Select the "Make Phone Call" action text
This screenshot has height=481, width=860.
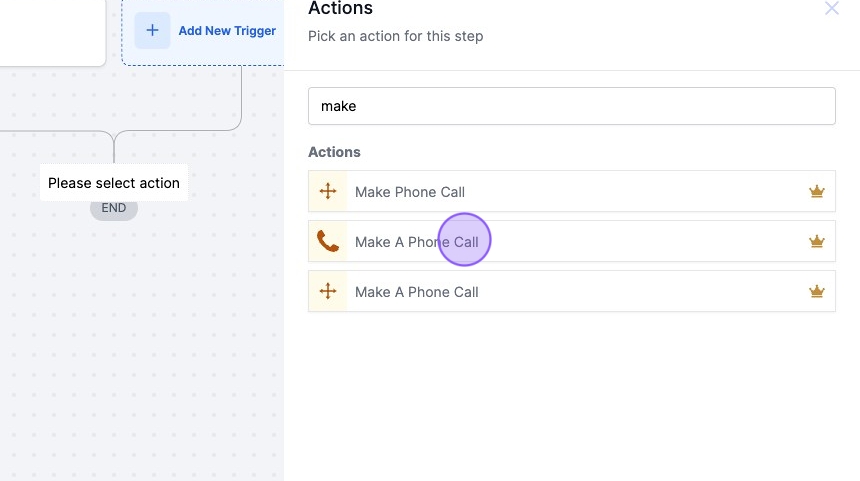tap(410, 192)
